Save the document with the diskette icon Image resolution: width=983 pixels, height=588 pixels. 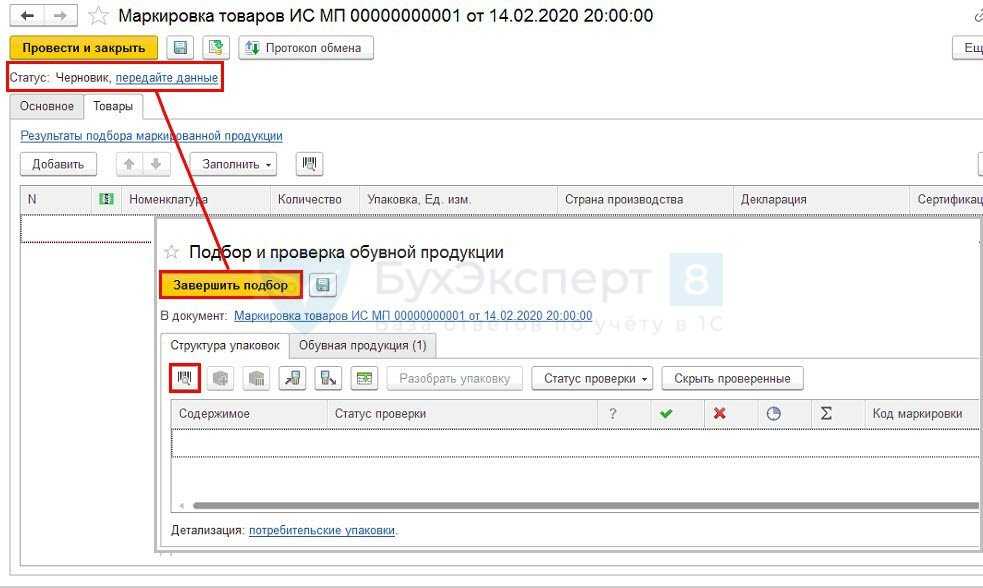(180, 48)
